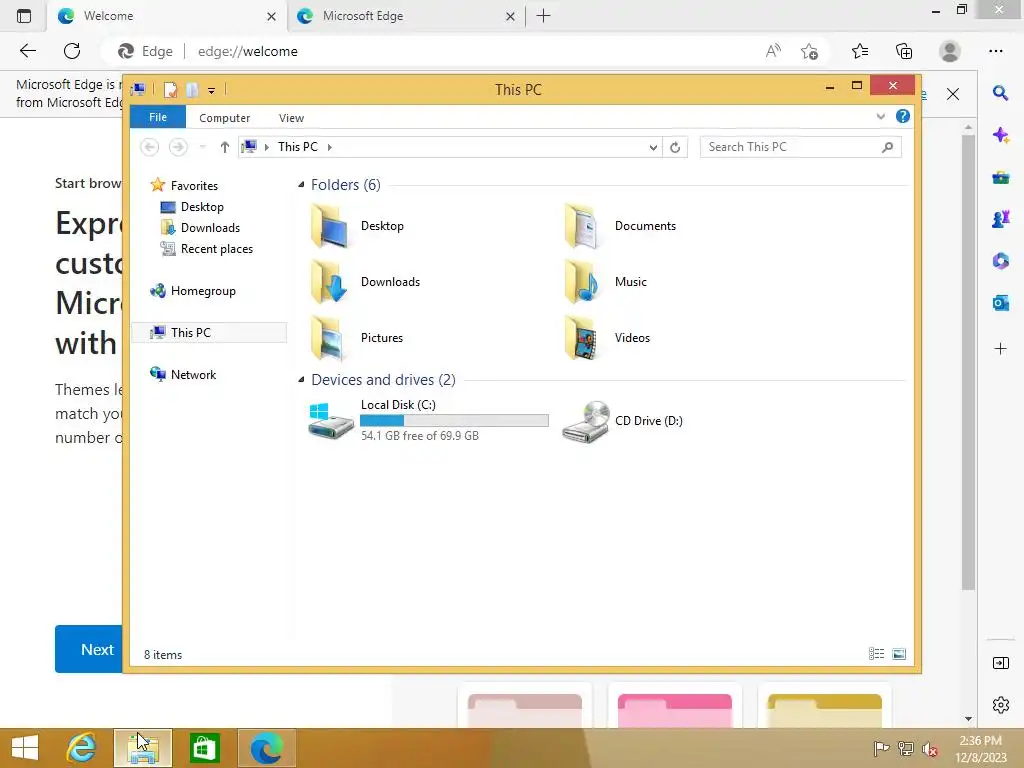The image size is (1024, 768).
Task: Open Windows Store from taskbar
Action: click(204, 748)
